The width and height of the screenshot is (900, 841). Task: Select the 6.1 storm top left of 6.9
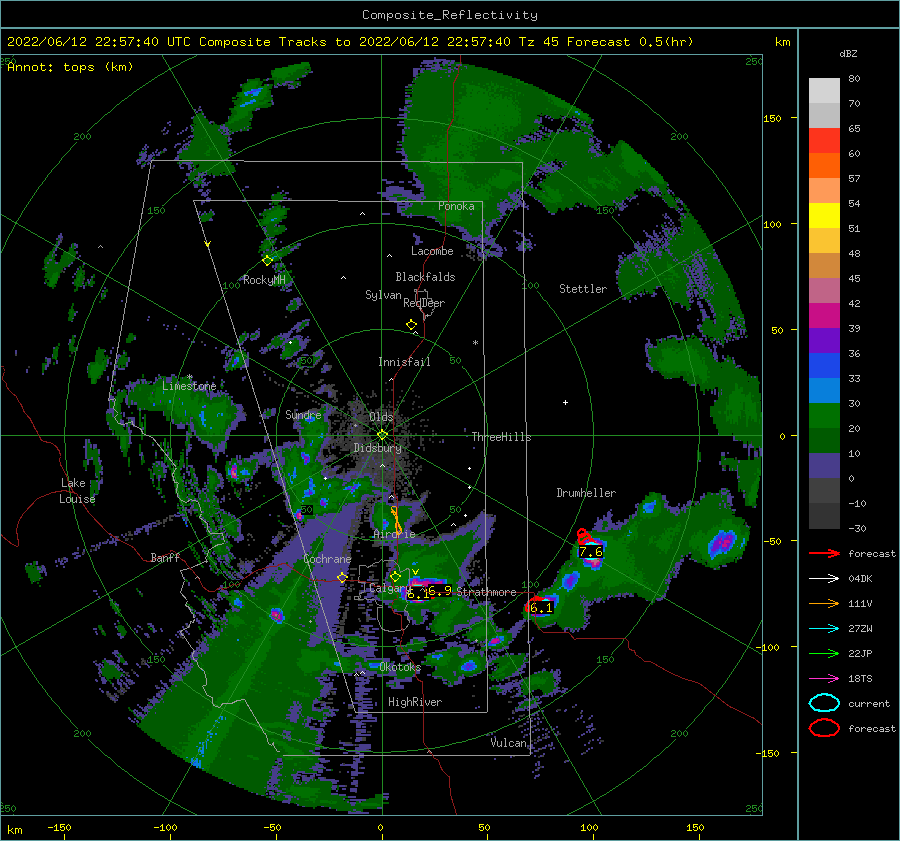click(x=417, y=595)
